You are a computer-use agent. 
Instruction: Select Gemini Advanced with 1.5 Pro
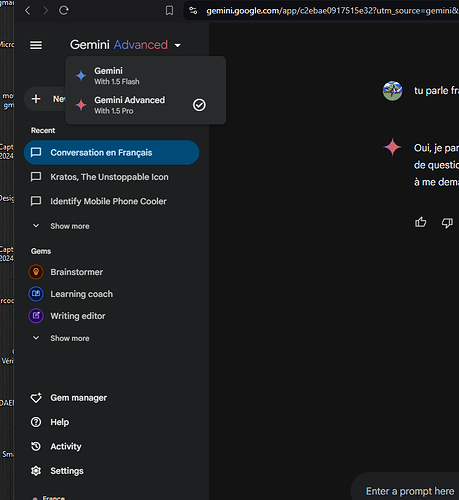[x=145, y=105]
